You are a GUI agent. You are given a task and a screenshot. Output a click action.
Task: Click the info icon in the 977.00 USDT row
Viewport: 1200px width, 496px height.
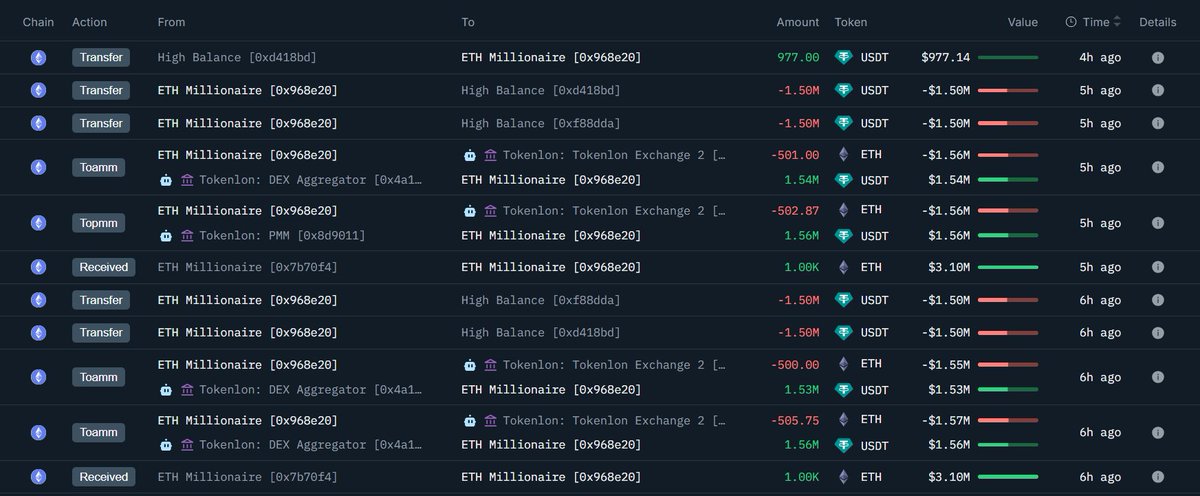tap(1157, 58)
